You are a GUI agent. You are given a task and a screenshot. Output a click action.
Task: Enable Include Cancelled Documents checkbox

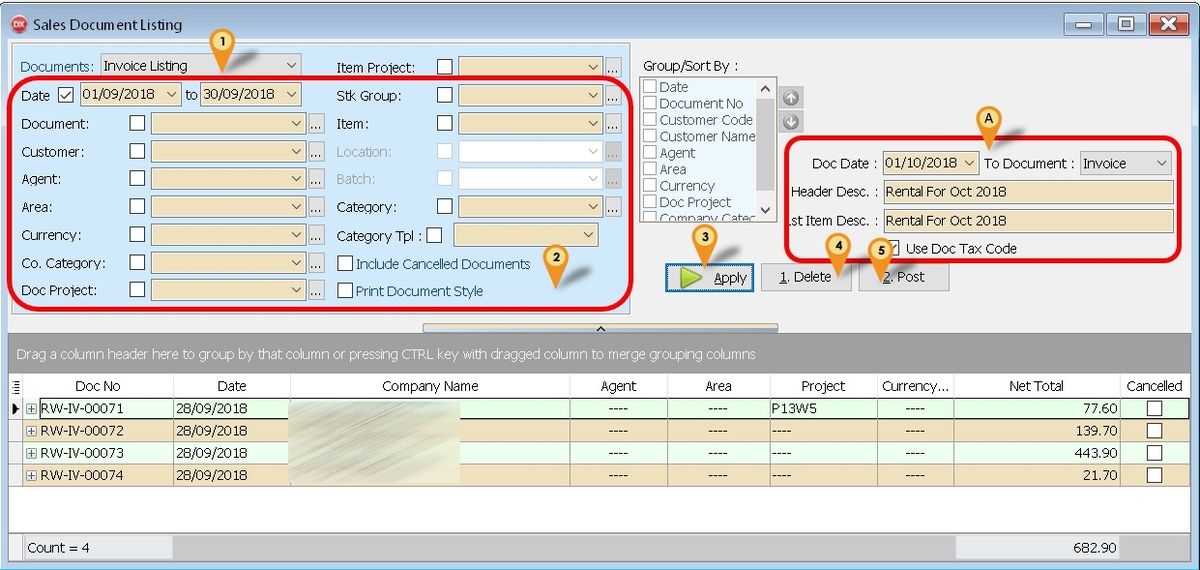(x=345, y=264)
